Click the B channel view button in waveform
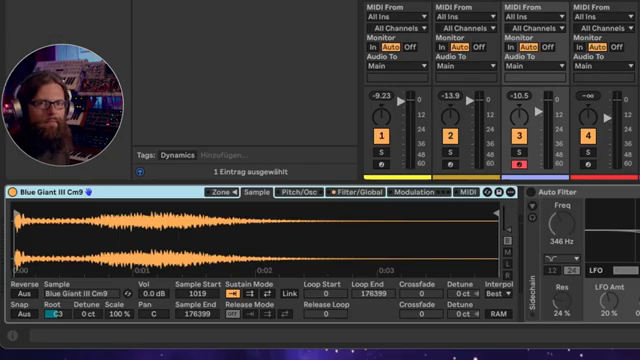Image resolution: width=640 pixels, height=360 pixels. [x=507, y=241]
